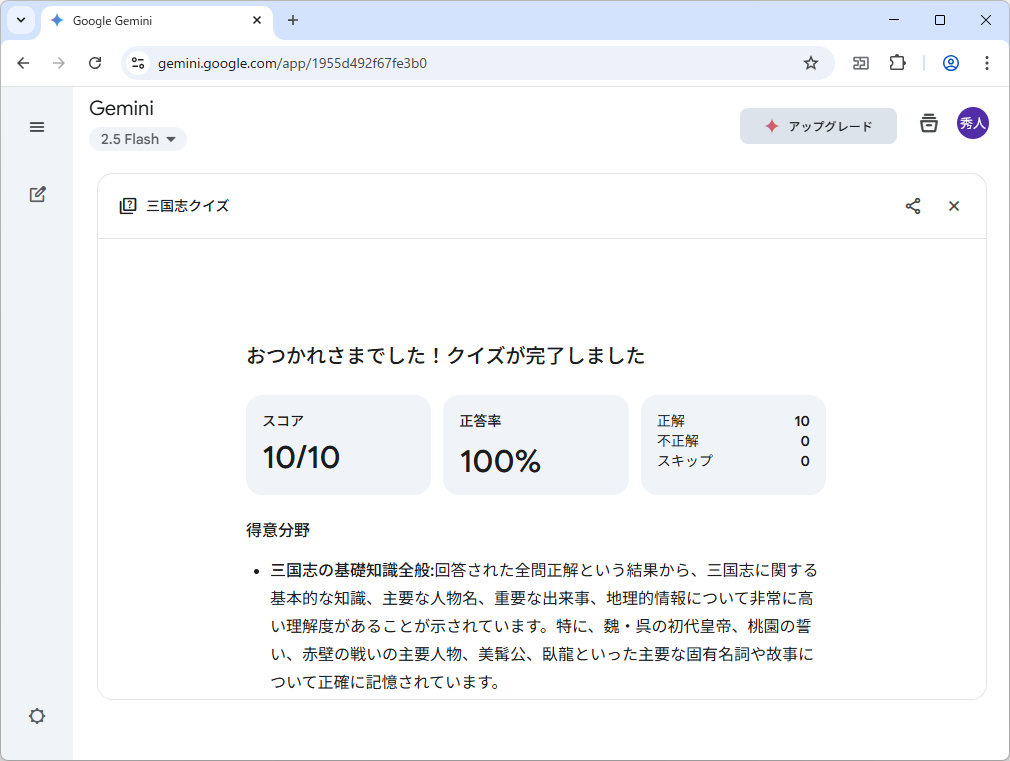The height and width of the screenshot is (761, 1010).
Task: Close the 三国志クイズ card
Action: point(953,206)
